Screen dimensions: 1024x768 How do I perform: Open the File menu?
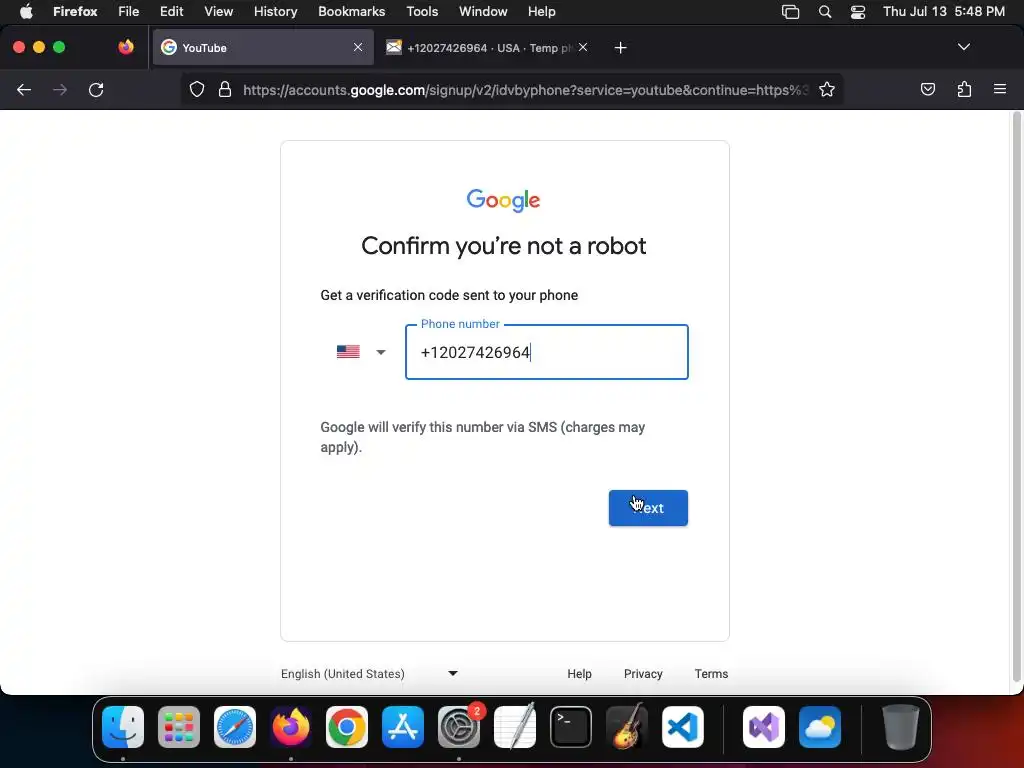[129, 11]
